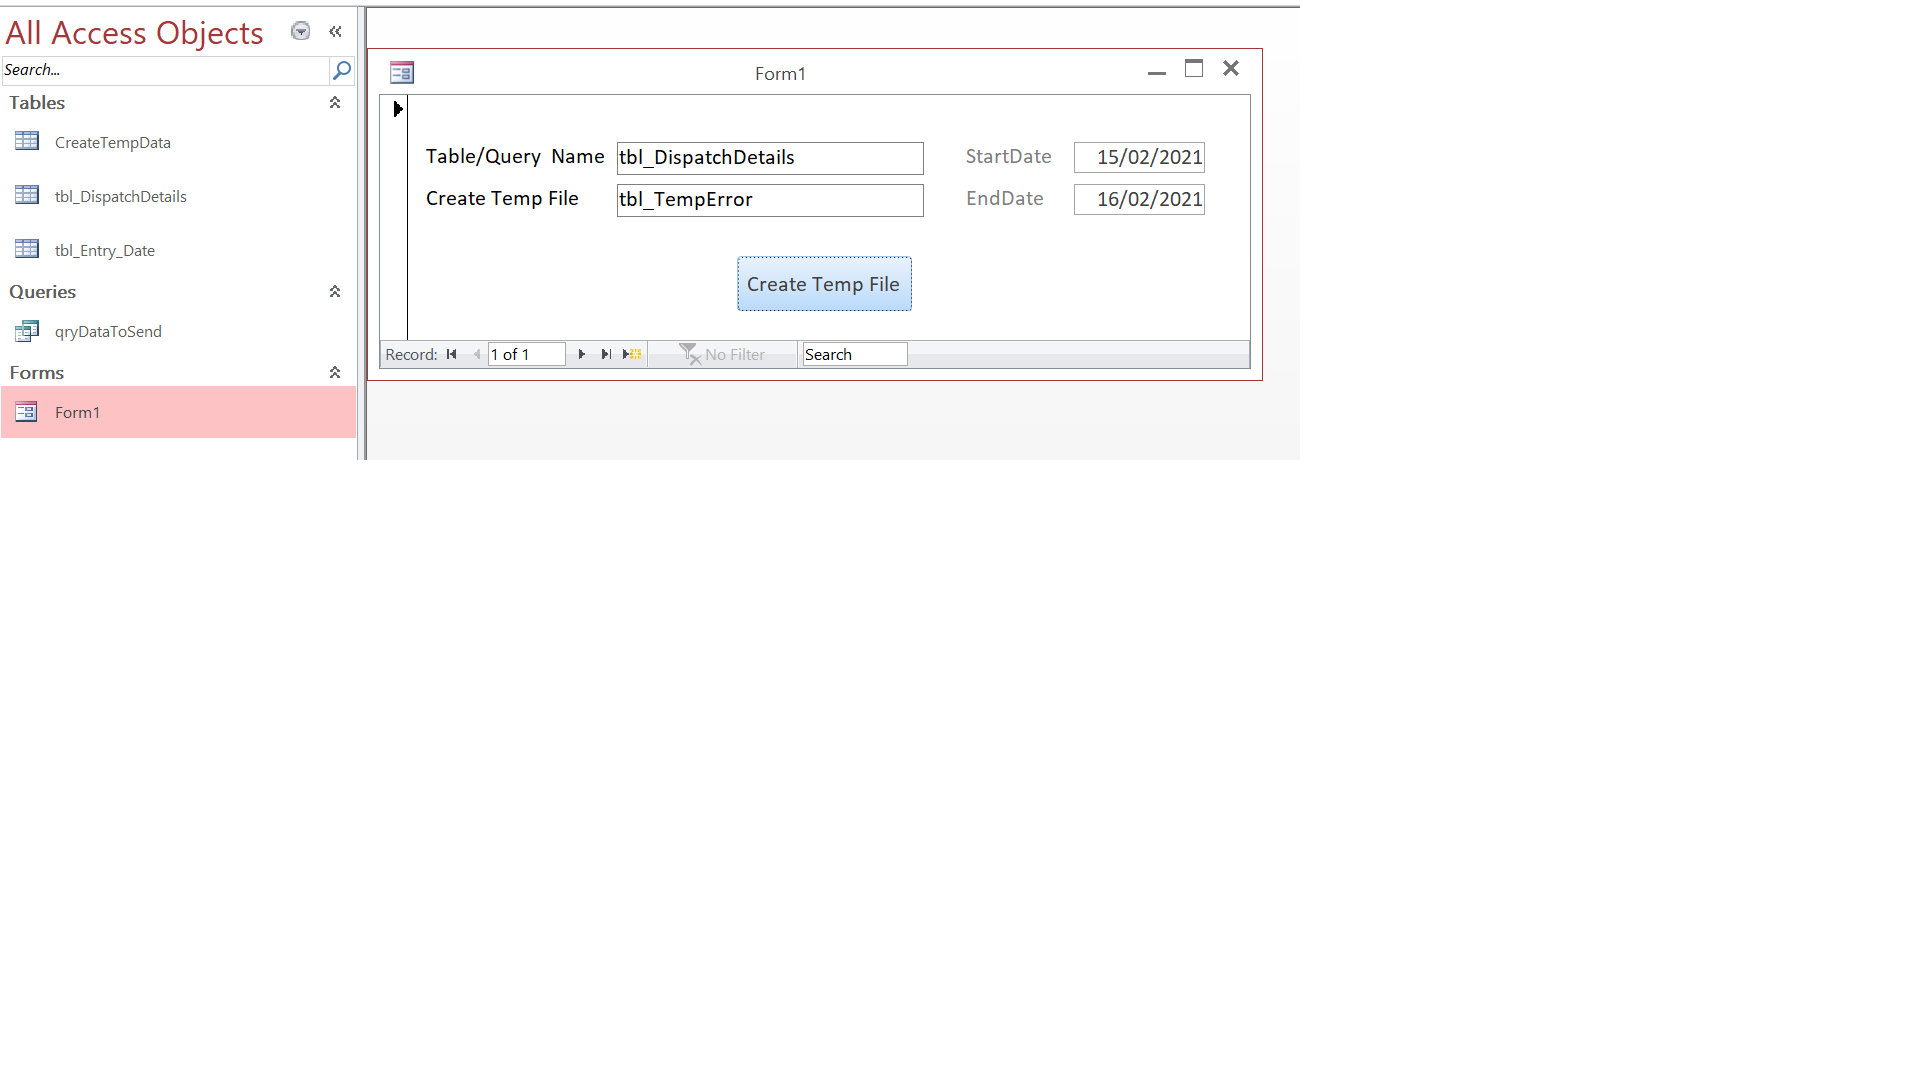This screenshot has width=1920, height=1080.
Task: Go to first record navigation button
Action: coord(452,354)
